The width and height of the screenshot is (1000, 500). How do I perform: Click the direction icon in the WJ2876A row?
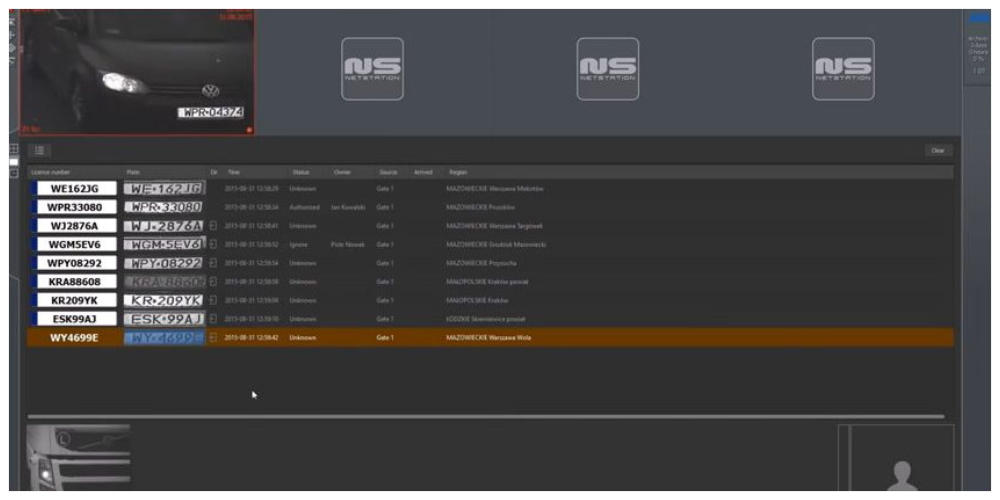pyautogui.click(x=214, y=225)
